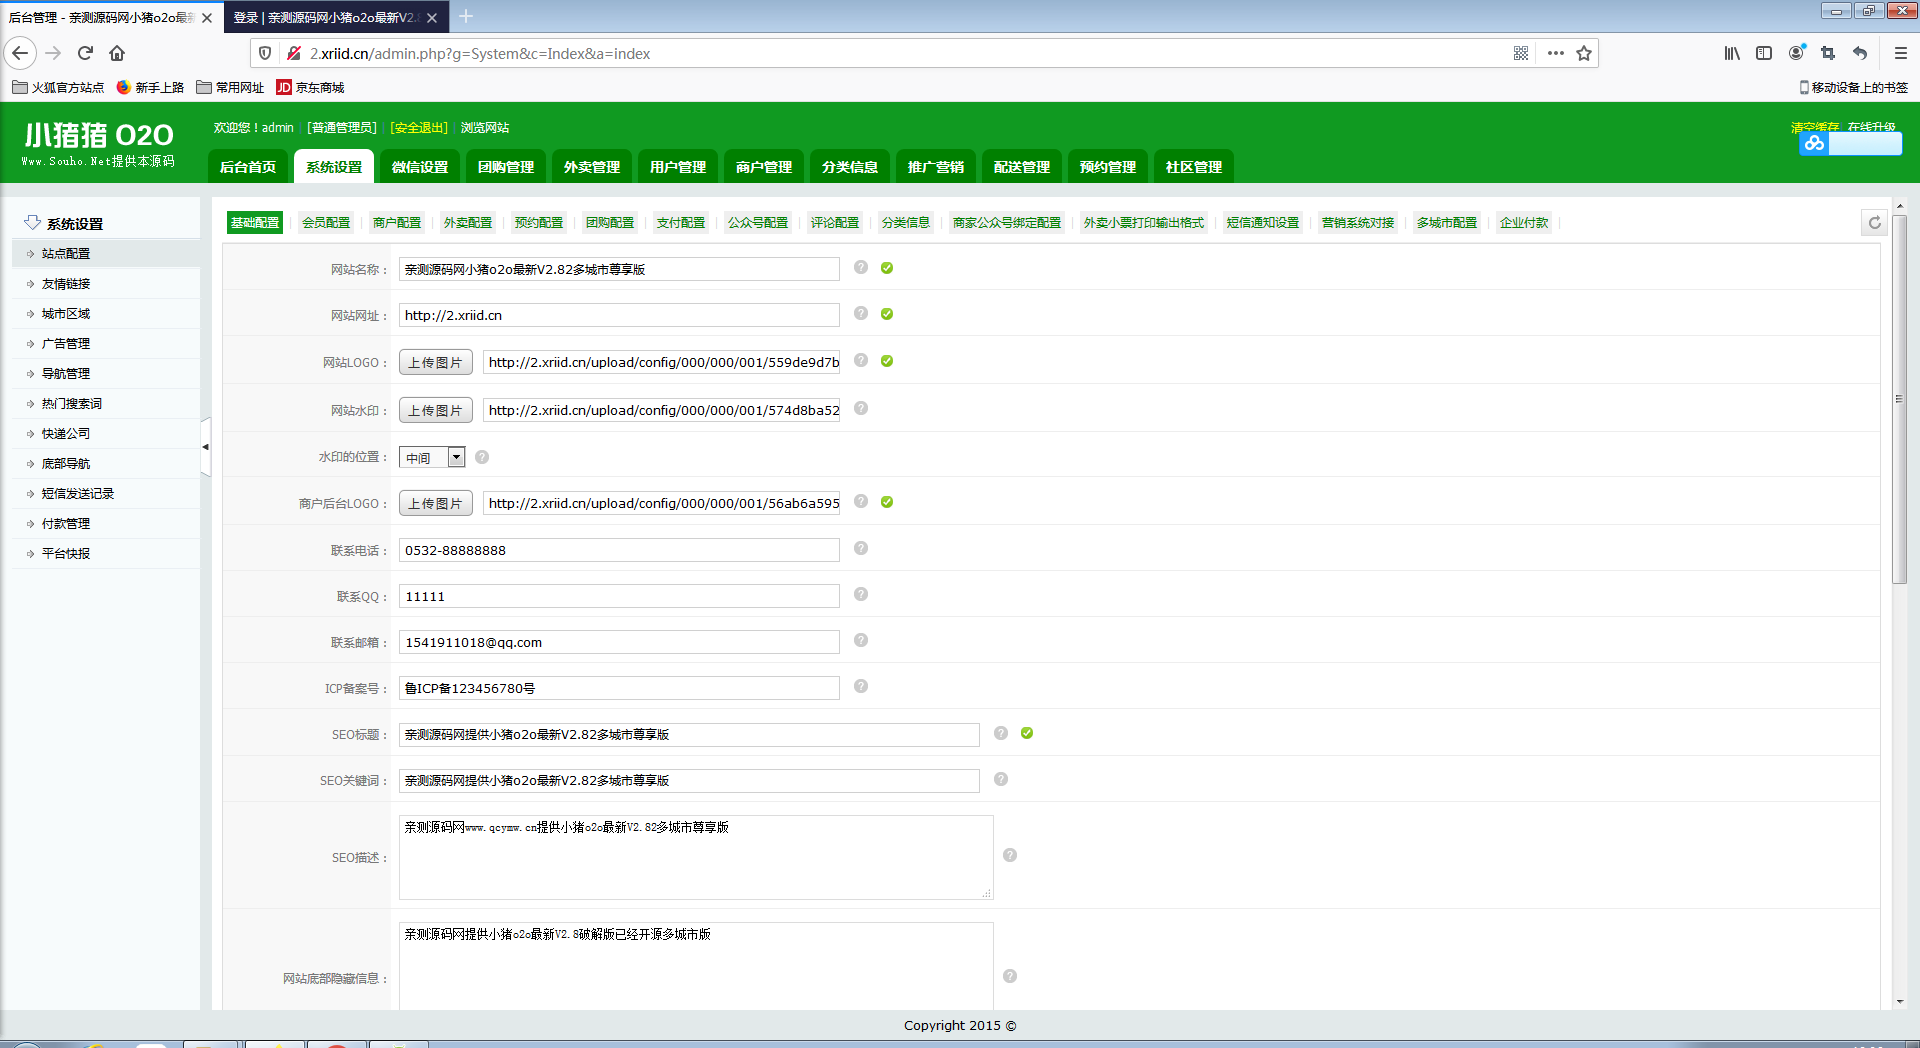Viewport: 1920px width, 1048px height.
Task: Open the 支付配置 sub-tab
Action: (680, 223)
